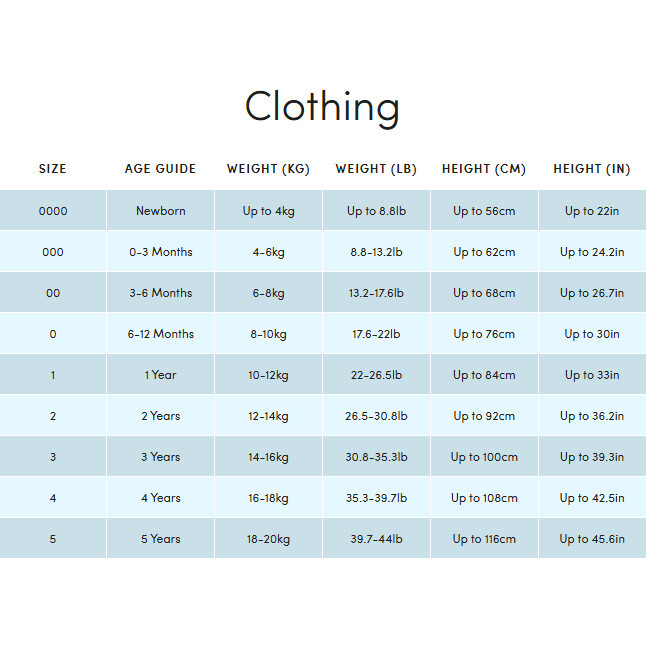Select the Newborn age guide cell
This screenshot has height=646, width=646.
(x=160, y=211)
